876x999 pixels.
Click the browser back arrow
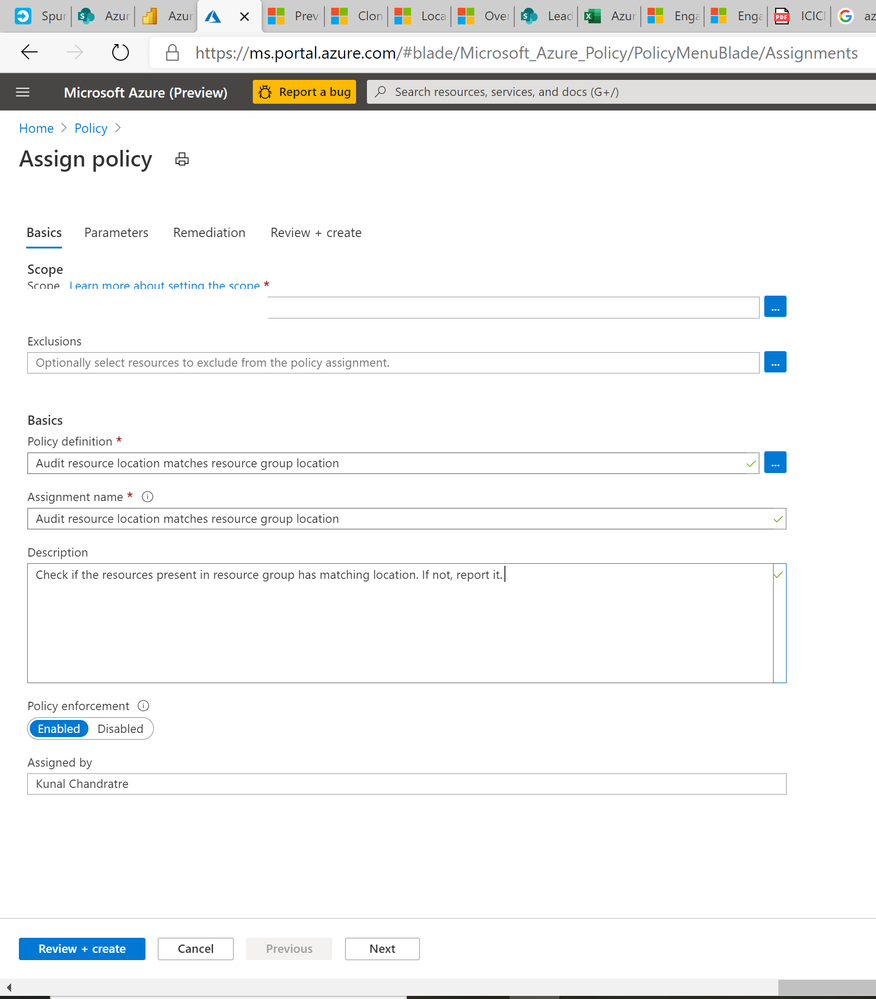(29, 53)
